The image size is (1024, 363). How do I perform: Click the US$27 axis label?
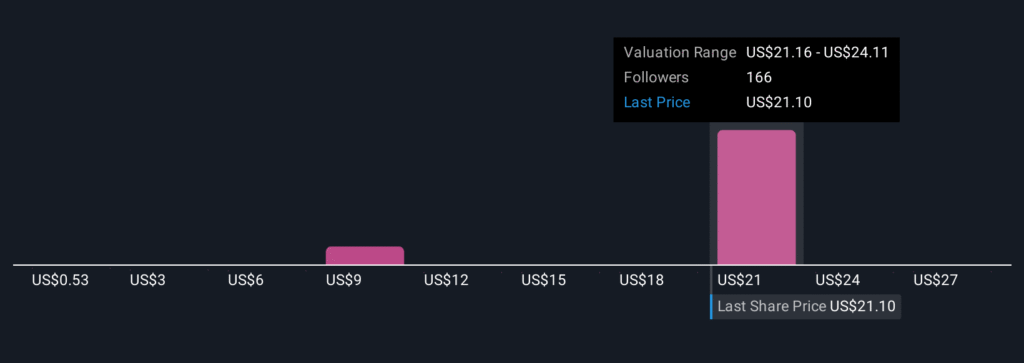(935, 281)
